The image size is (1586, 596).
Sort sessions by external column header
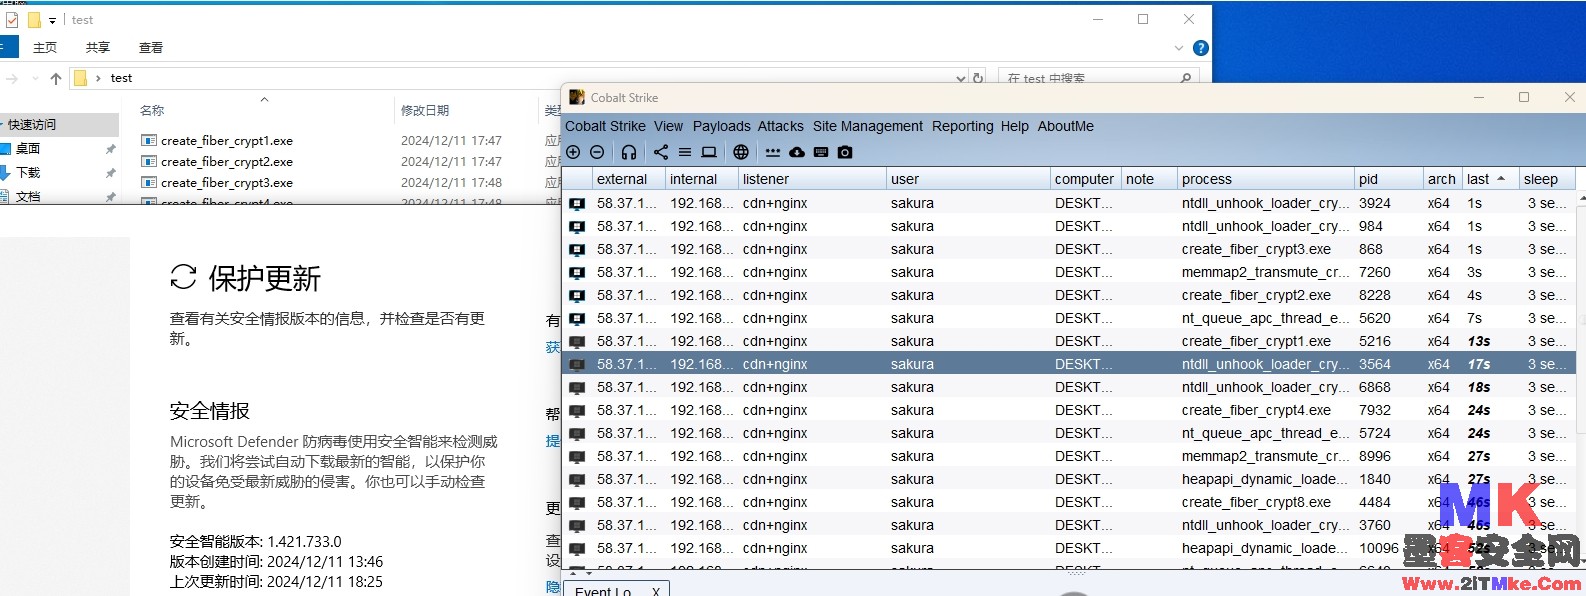pyautogui.click(x=627, y=179)
